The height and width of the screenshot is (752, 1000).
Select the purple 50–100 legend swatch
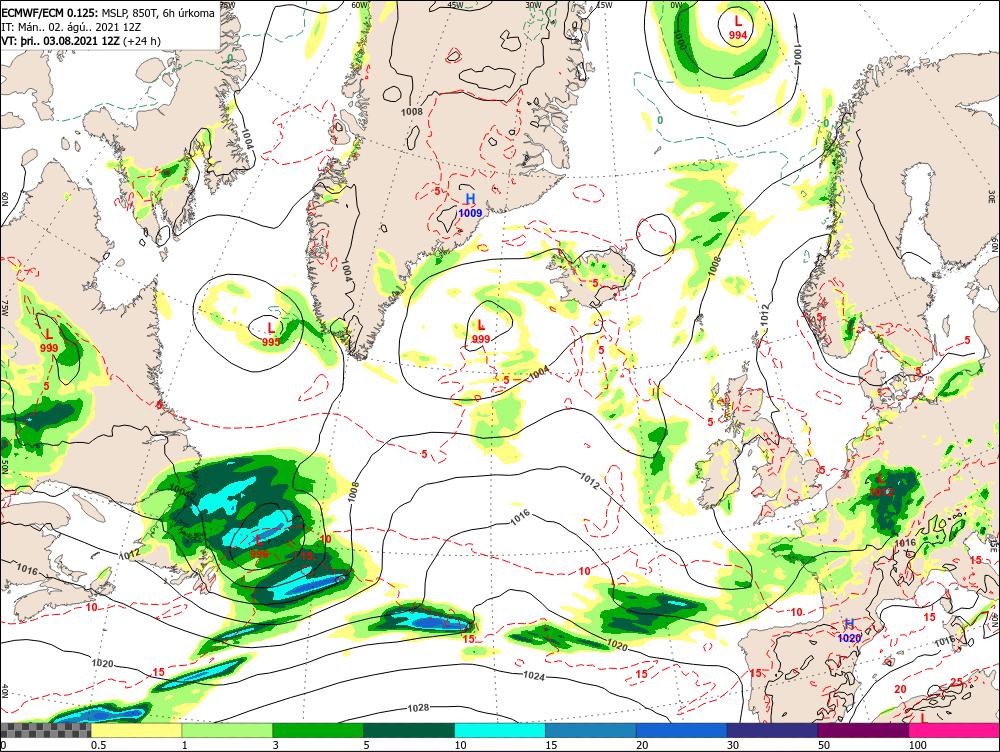(864, 730)
